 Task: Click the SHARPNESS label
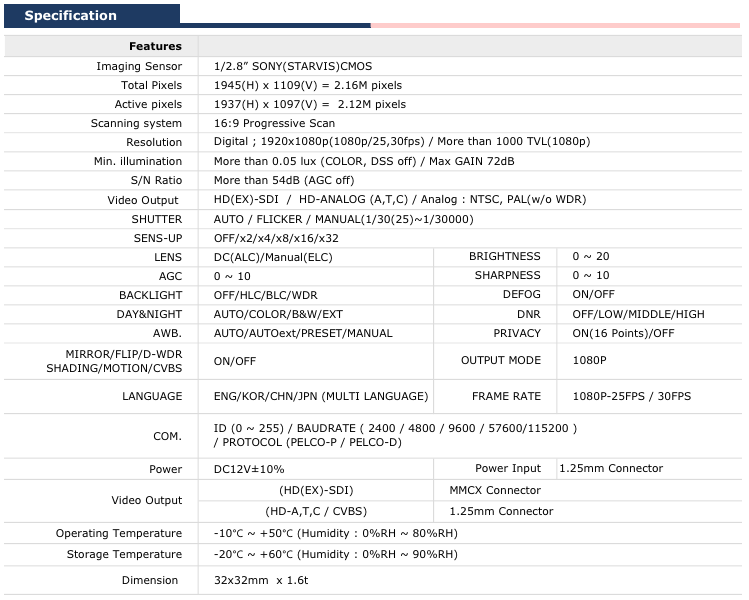tap(507, 276)
